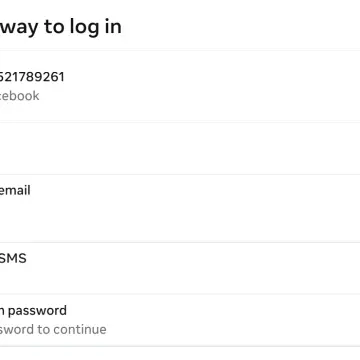Tap the word 'email' in options list
Screen dimensions: 360x360
(x=15, y=191)
